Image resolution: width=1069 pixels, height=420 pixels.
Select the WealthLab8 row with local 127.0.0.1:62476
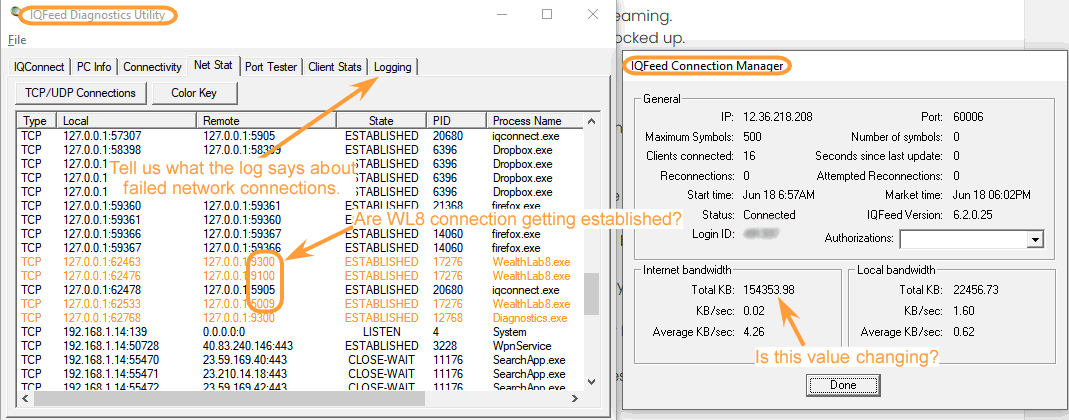[x=300, y=275]
